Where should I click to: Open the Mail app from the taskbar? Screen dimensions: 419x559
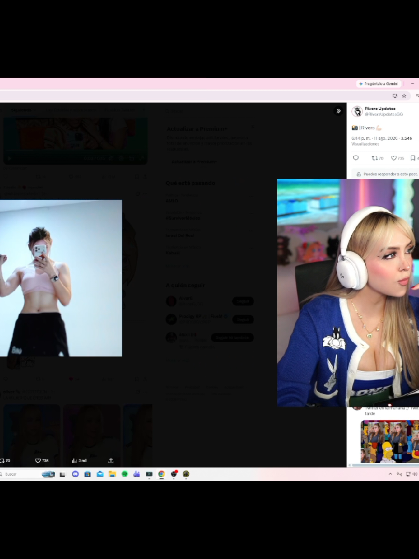(100, 474)
